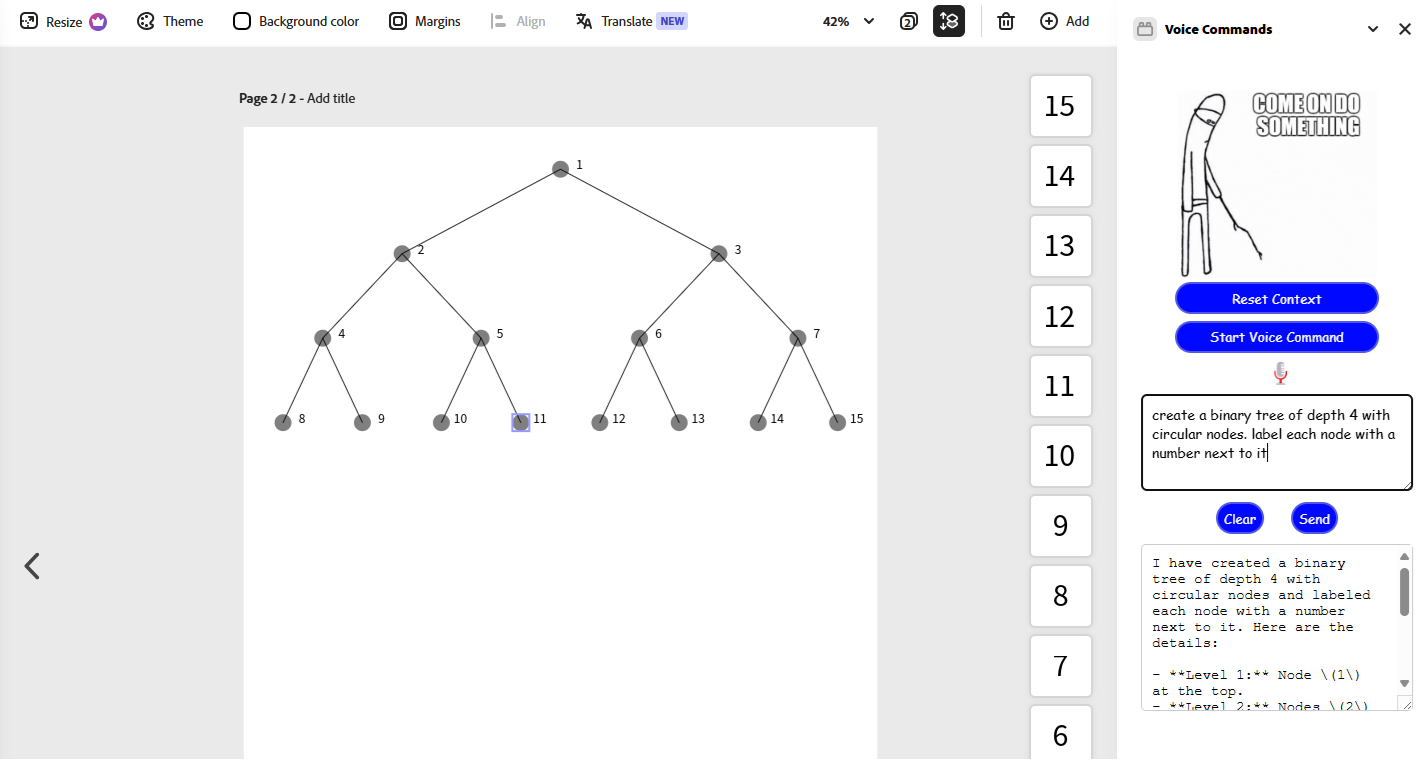The height and width of the screenshot is (770, 1417).
Task: Open the Theme palette option
Action: pos(170,21)
